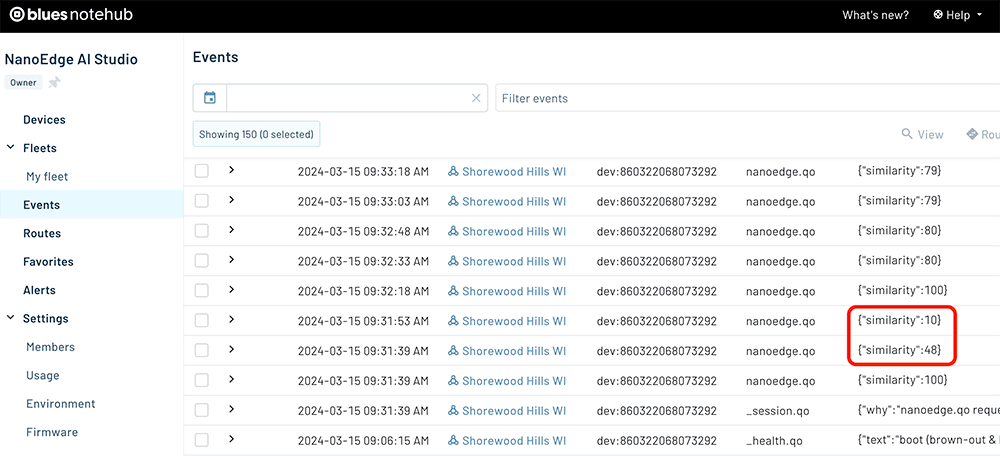
Task: Check the box for the 09:32:33 AM event
Action: click(202, 260)
